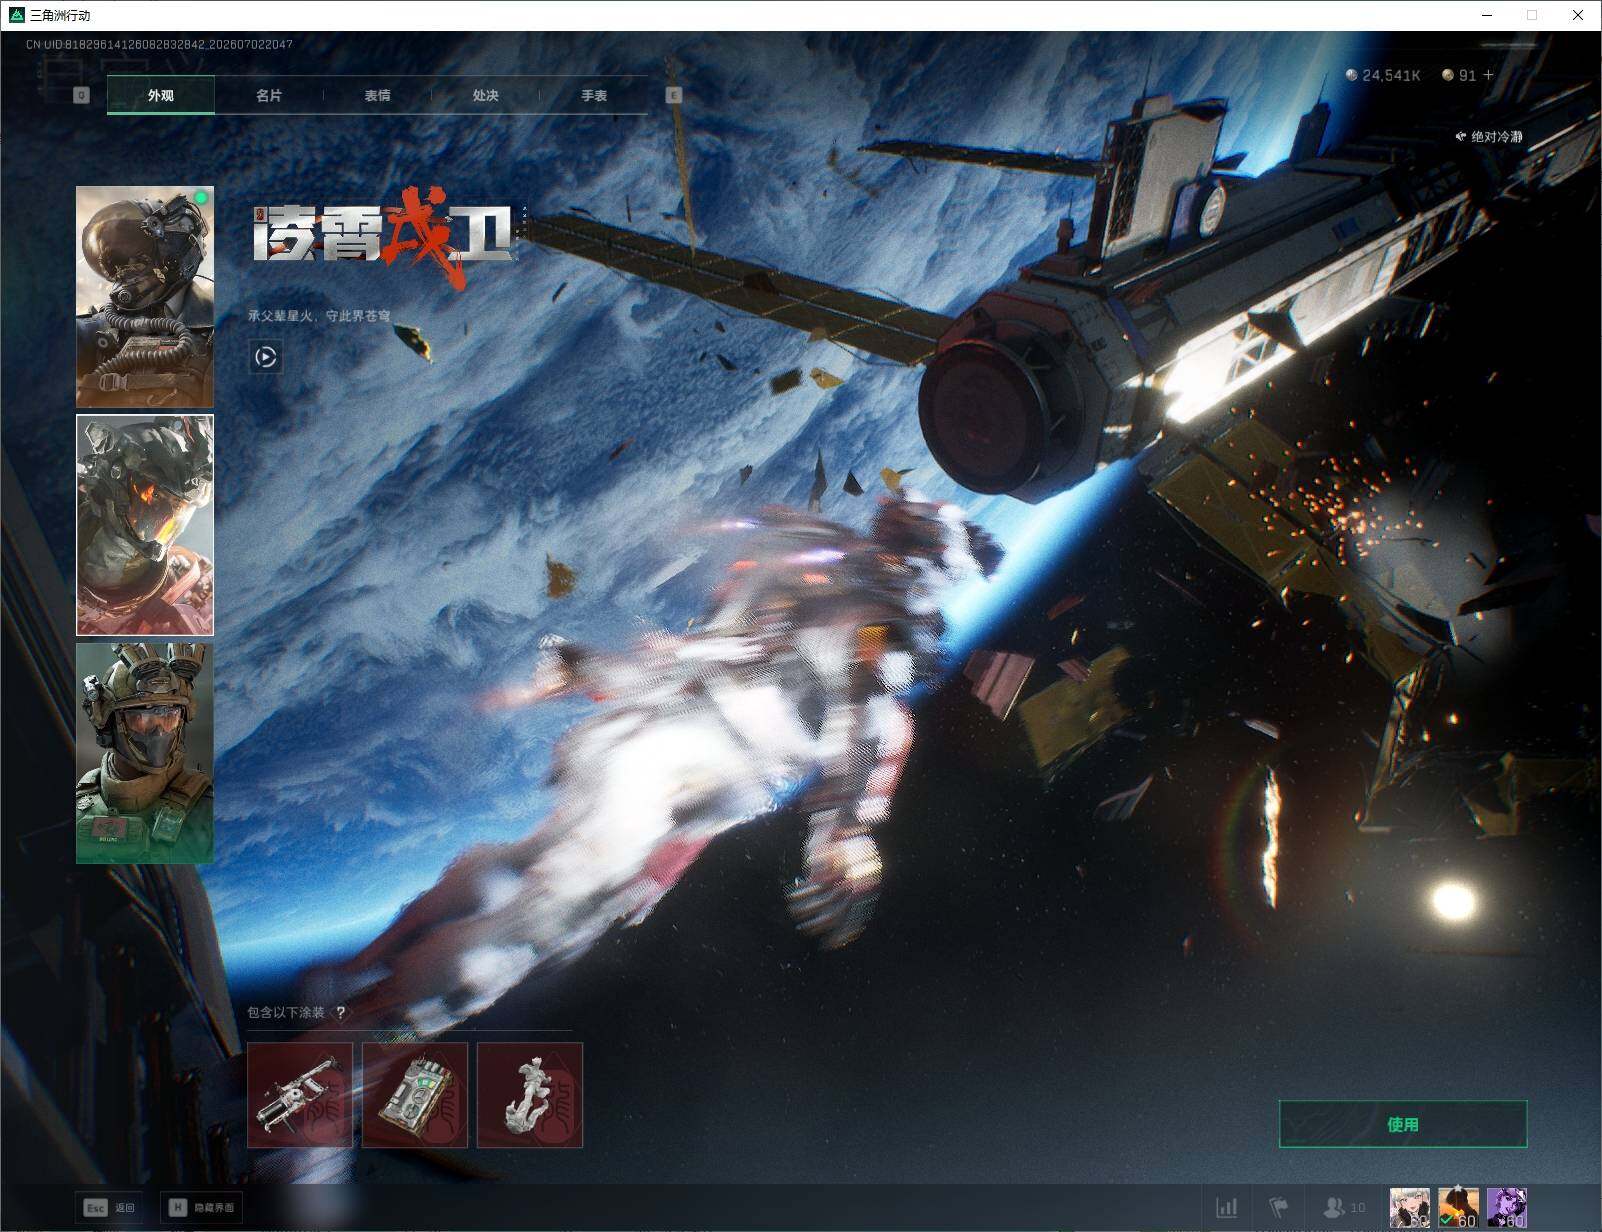Open the 手表 tab
The height and width of the screenshot is (1232, 1602).
pos(594,96)
